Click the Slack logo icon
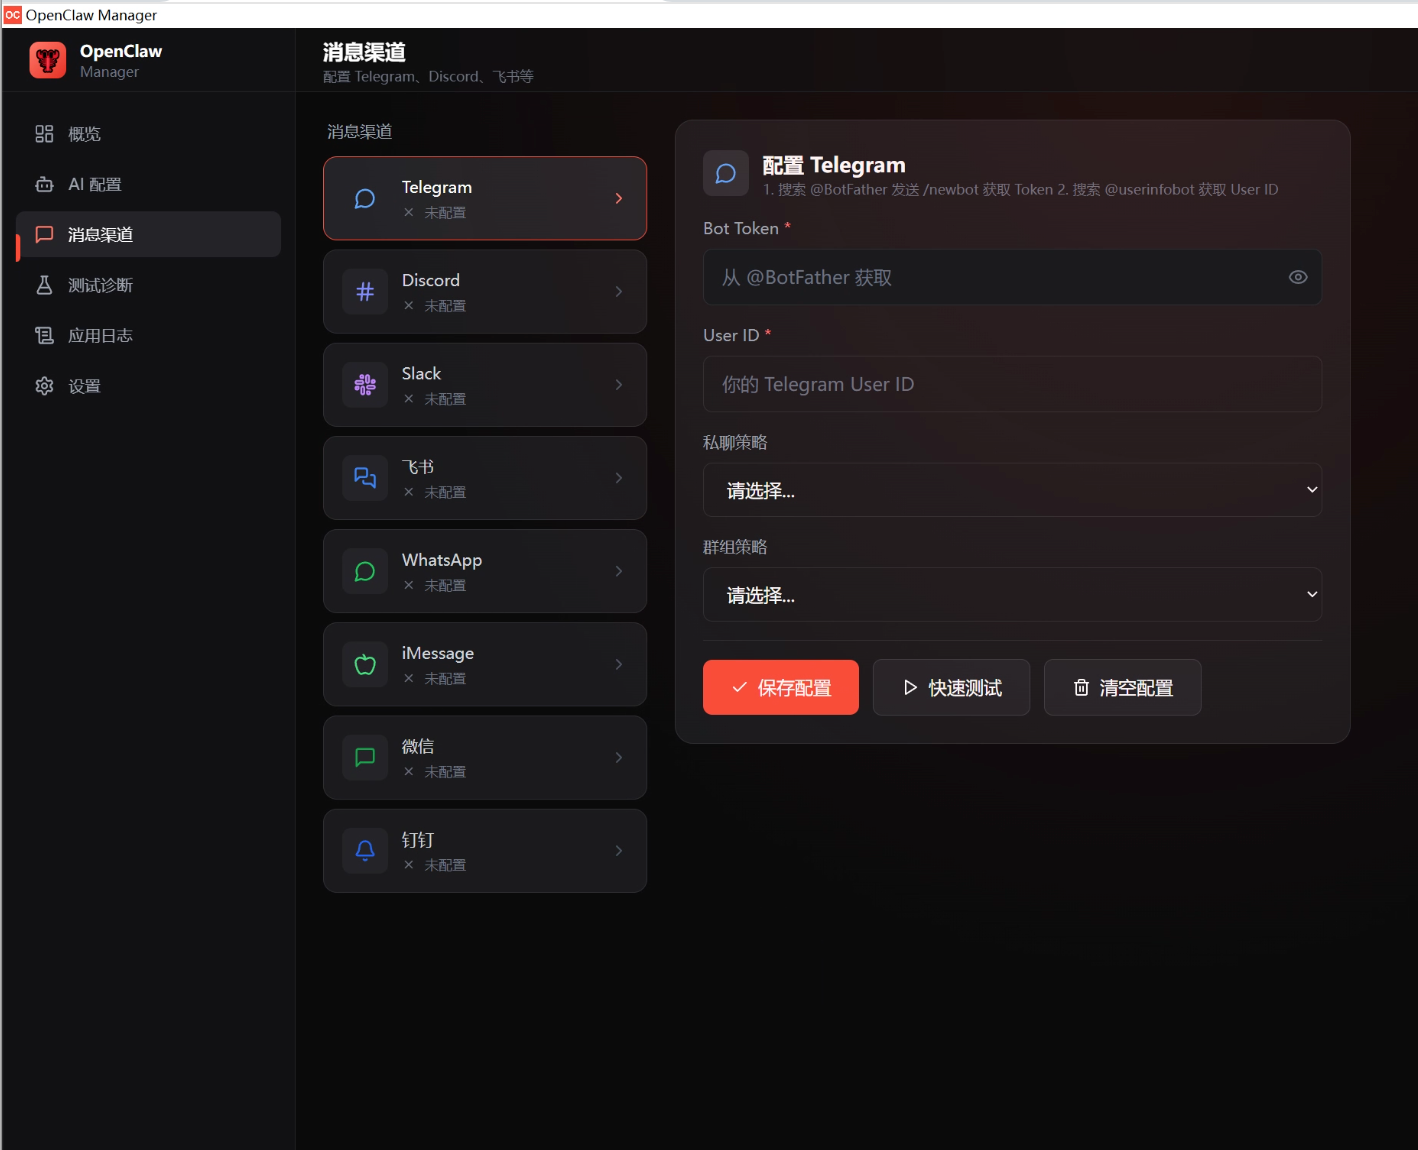Viewport: 1418px width, 1150px height. click(x=365, y=385)
